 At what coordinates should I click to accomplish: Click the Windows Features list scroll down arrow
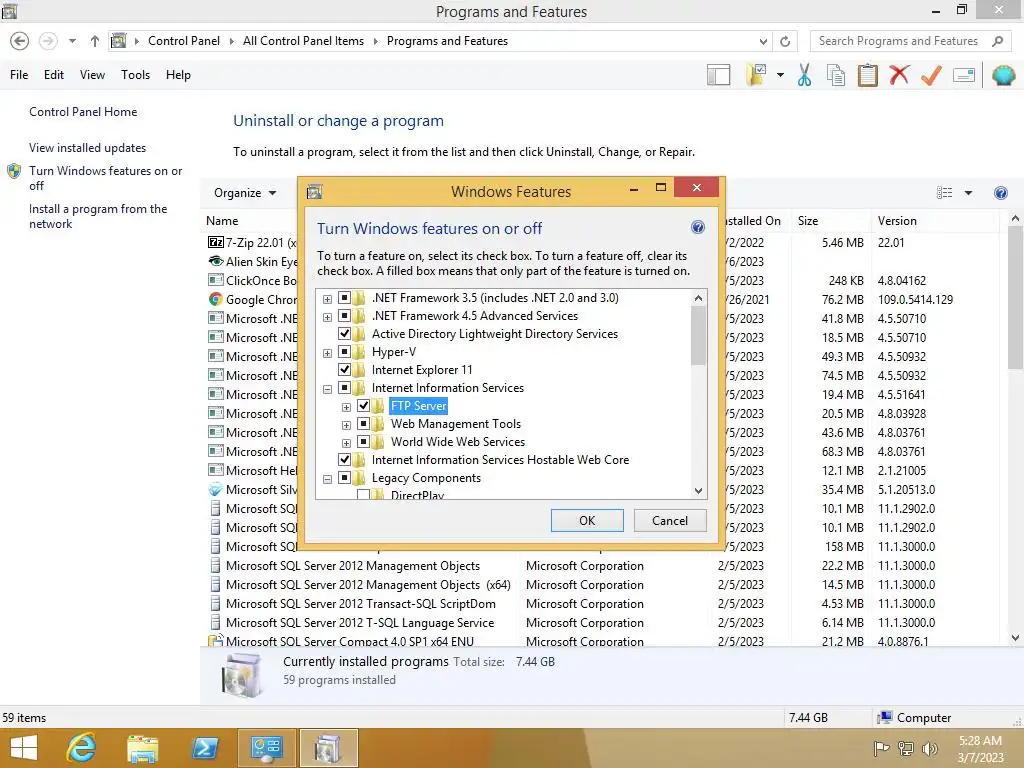698,490
